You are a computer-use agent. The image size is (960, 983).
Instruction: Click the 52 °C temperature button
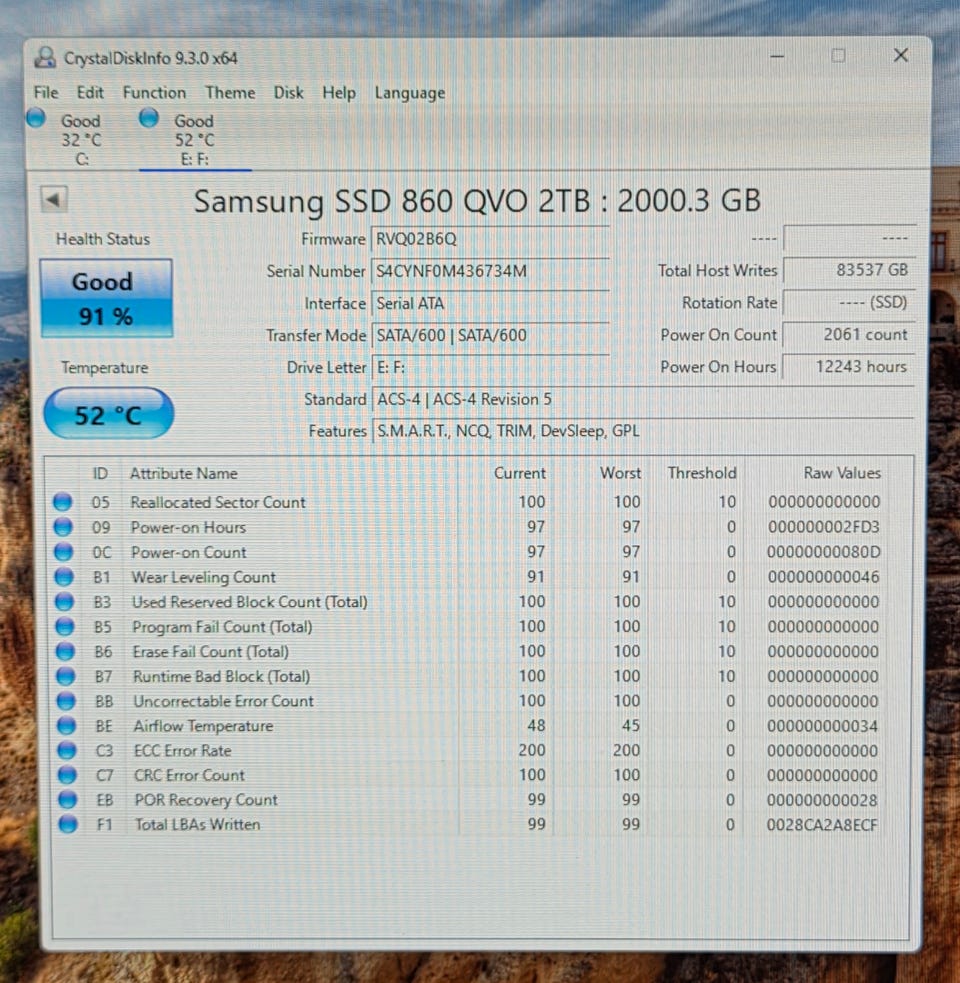108,414
